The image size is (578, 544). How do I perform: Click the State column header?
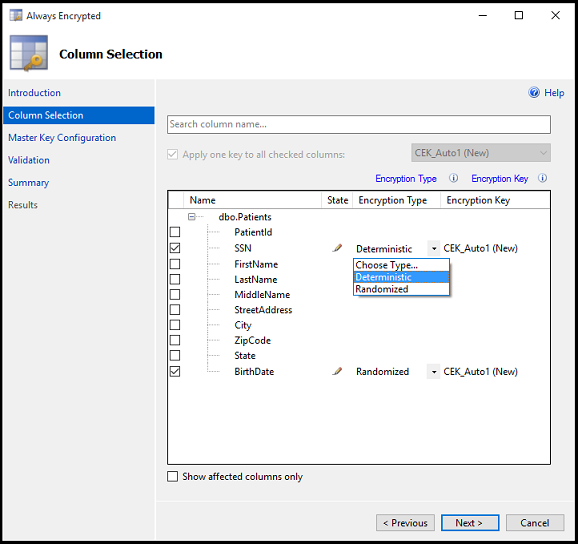337,200
